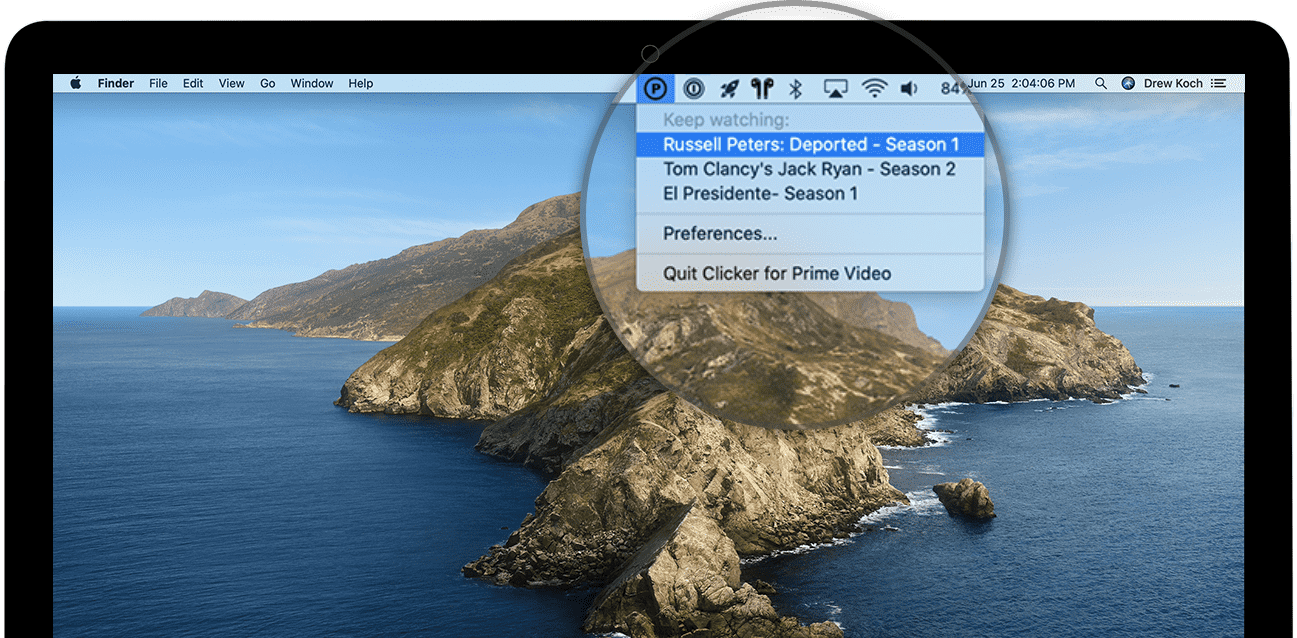Open the AirPlay display menu
Image resolution: width=1297 pixels, height=638 pixels.
[x=836, y=89]
